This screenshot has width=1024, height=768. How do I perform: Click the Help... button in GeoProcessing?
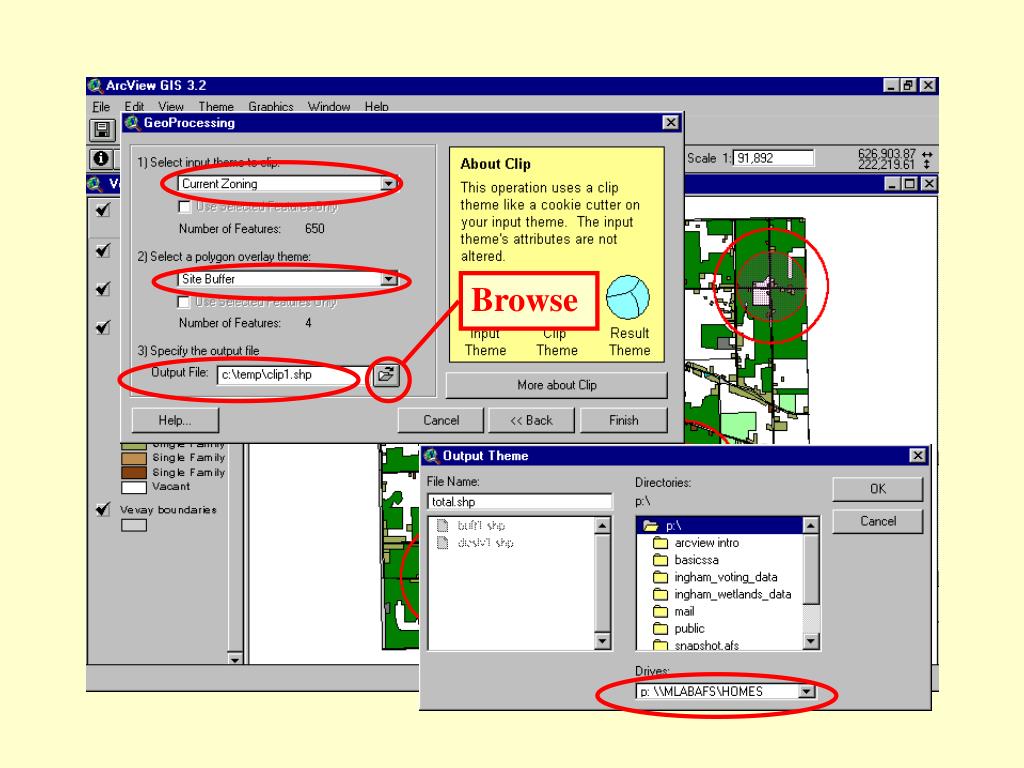175,420
